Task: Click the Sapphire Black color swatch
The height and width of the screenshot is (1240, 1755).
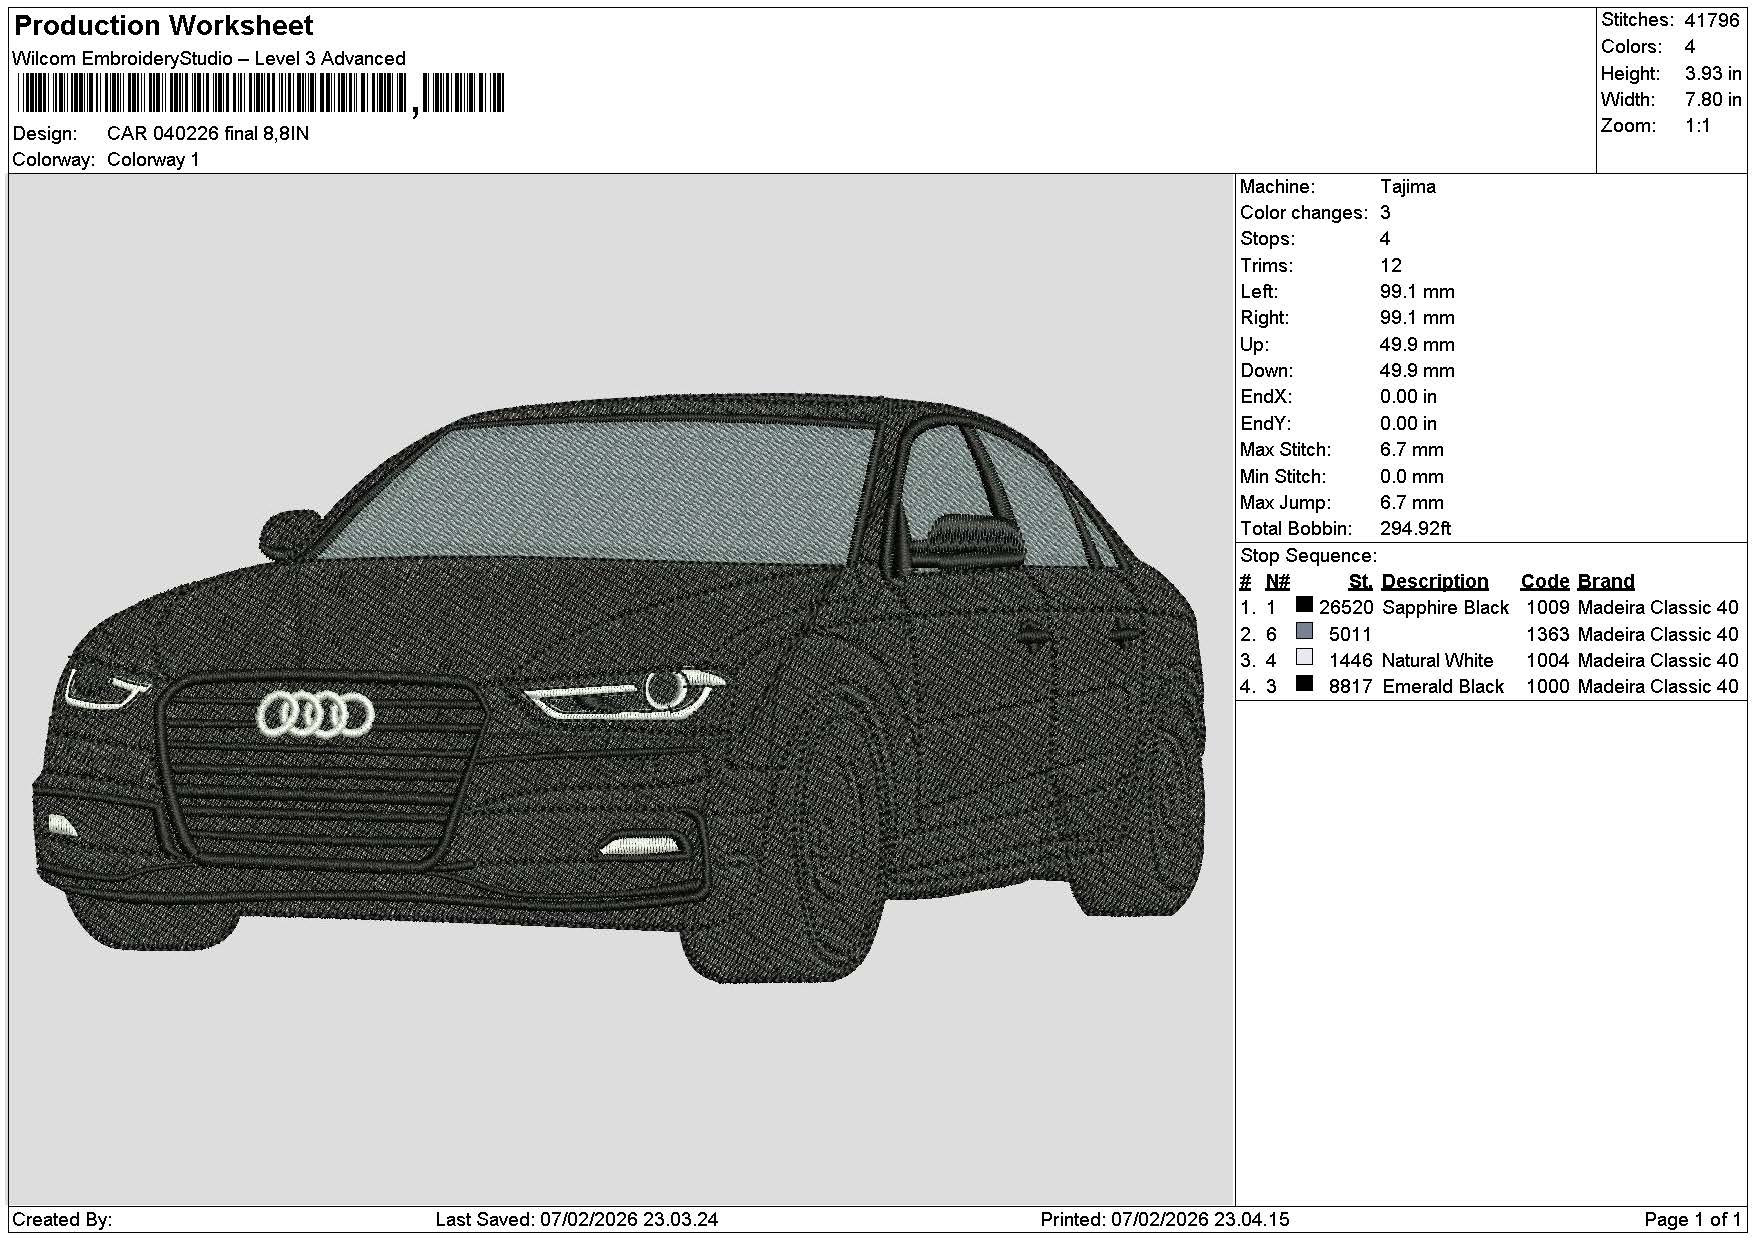Action: pos(1304,605)
